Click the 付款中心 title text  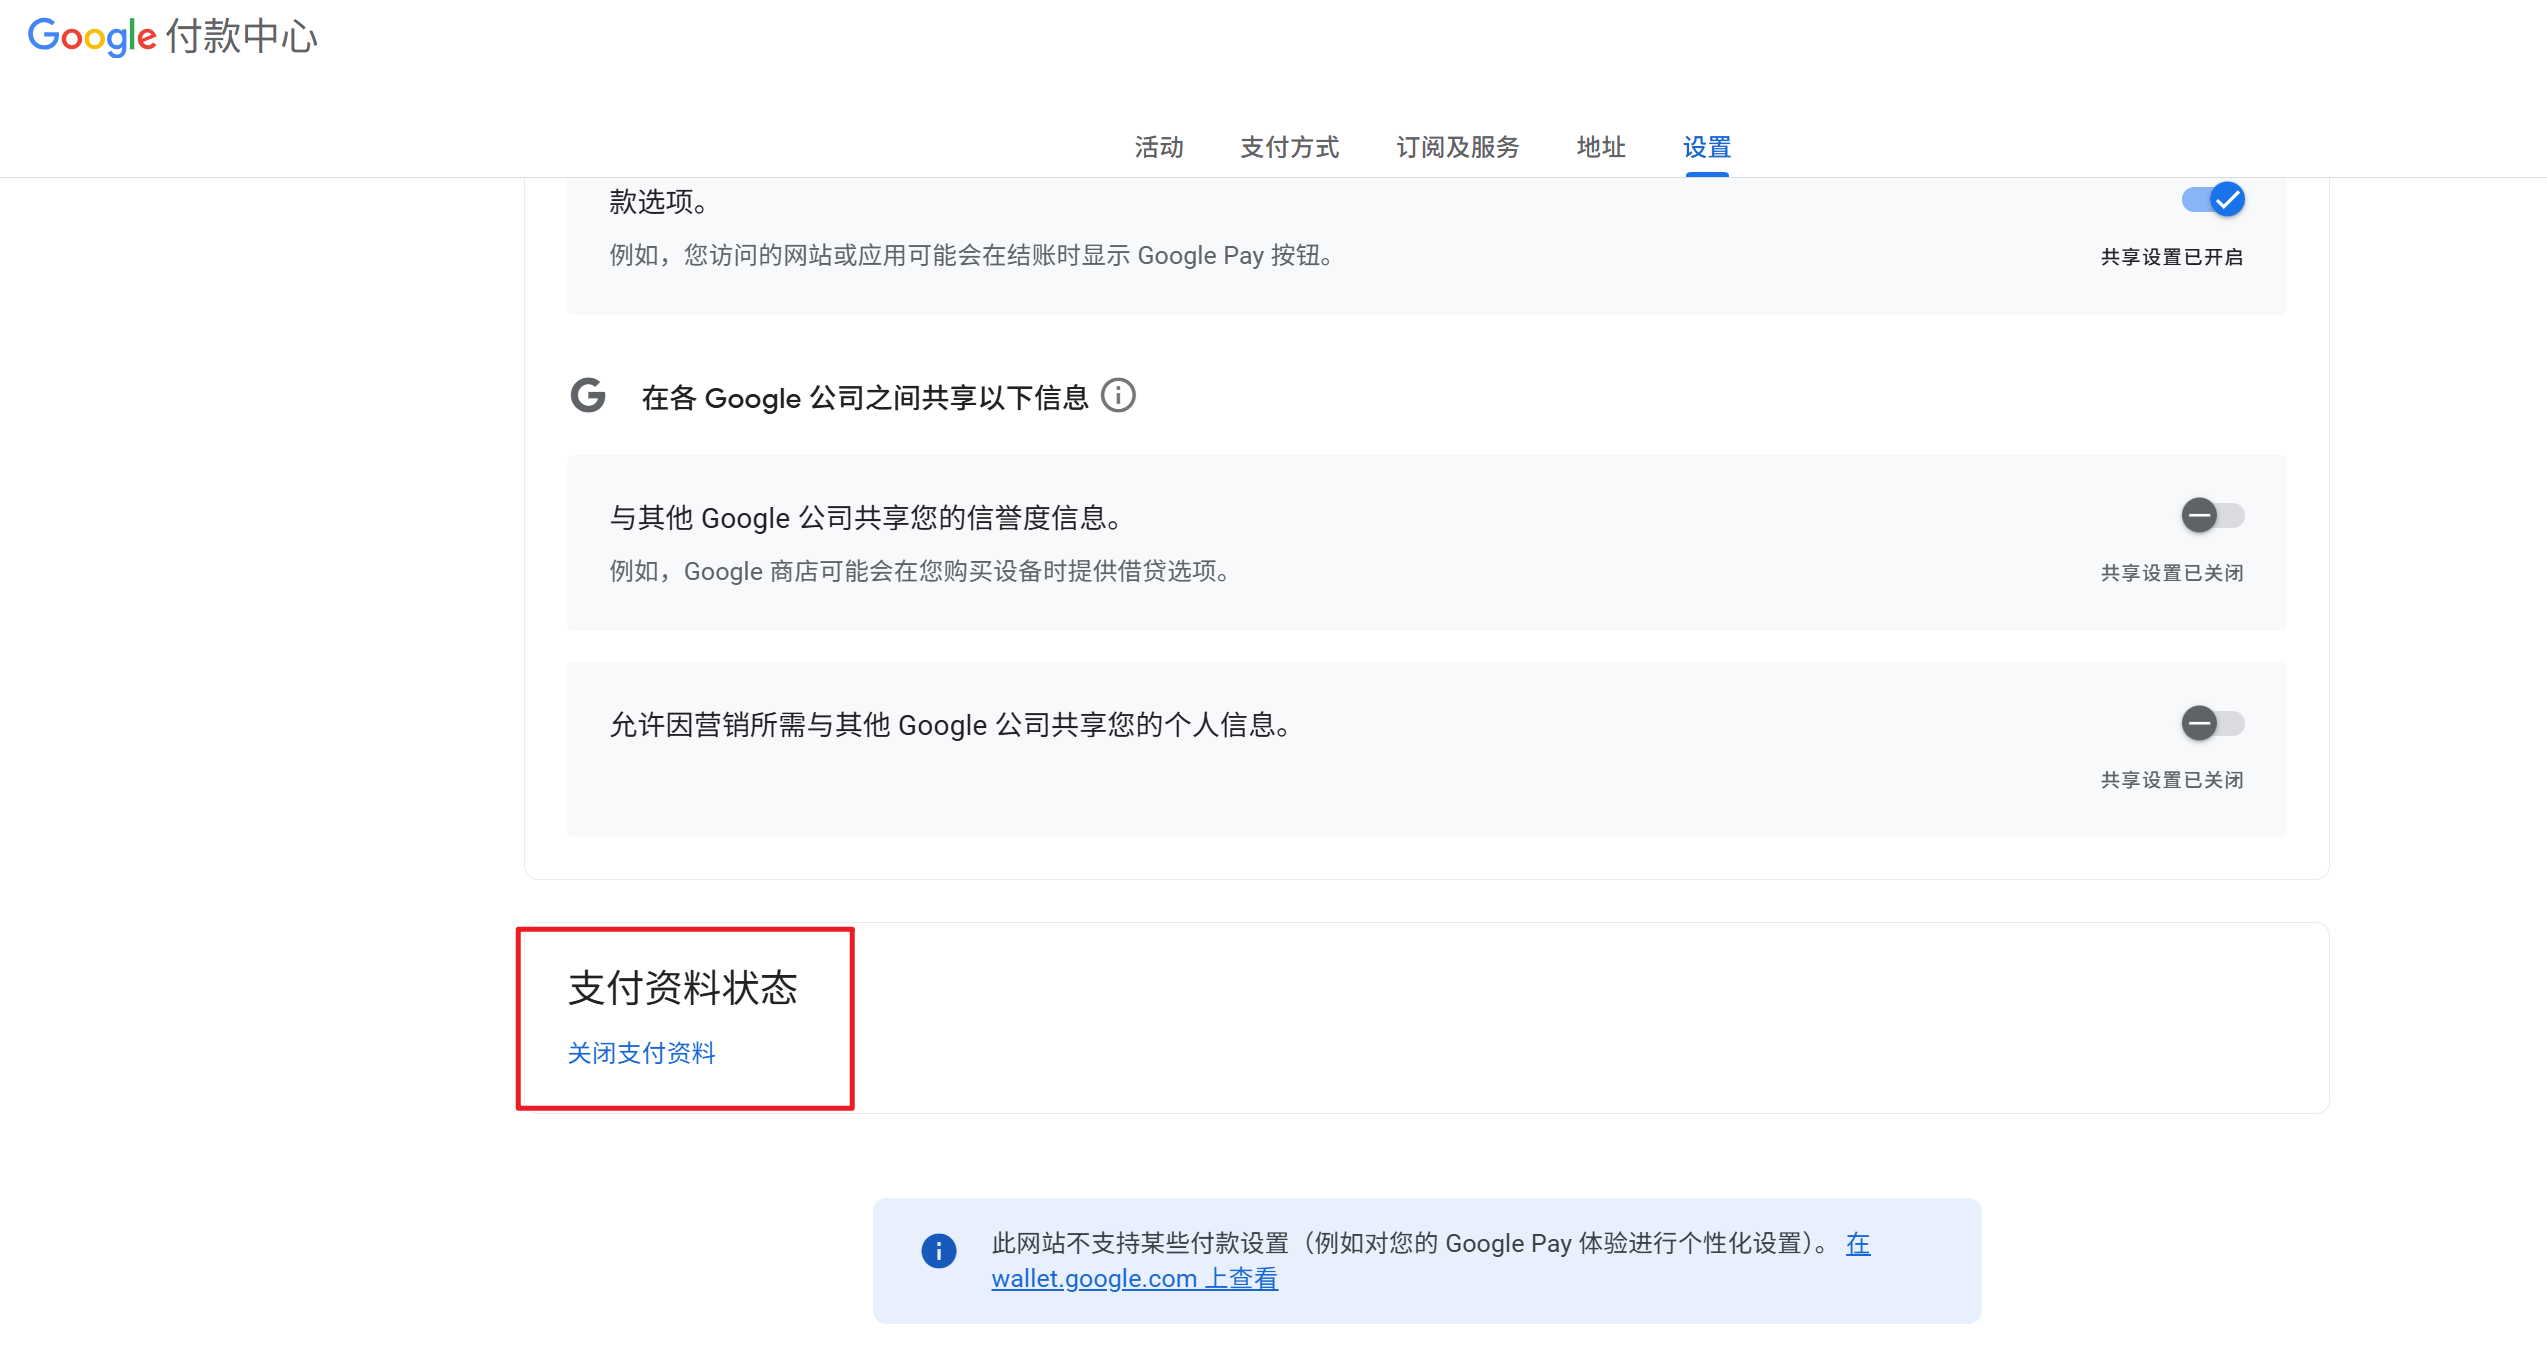coord(242,36)
